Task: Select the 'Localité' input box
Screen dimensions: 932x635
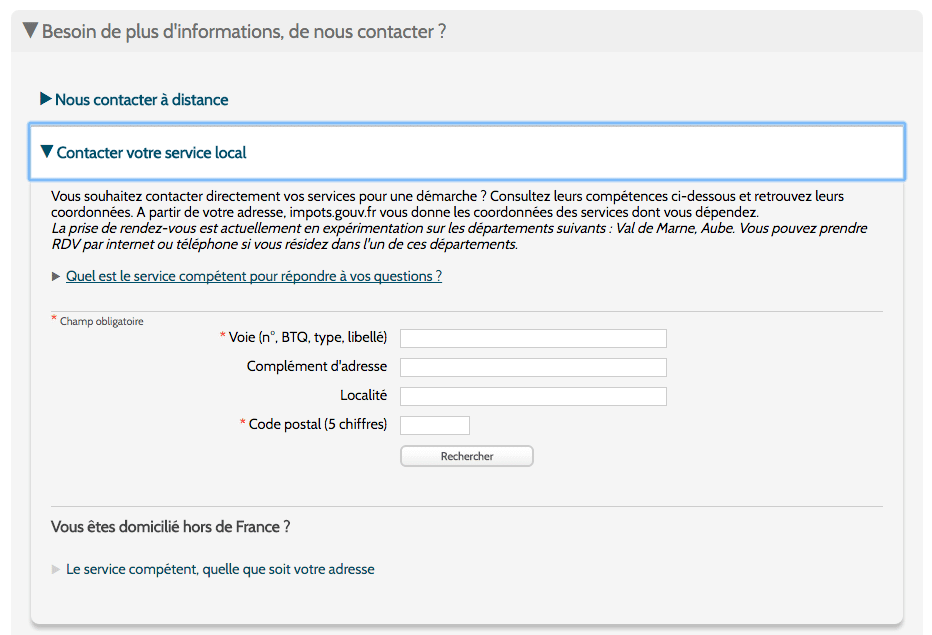Action: (x=533, y=397)
